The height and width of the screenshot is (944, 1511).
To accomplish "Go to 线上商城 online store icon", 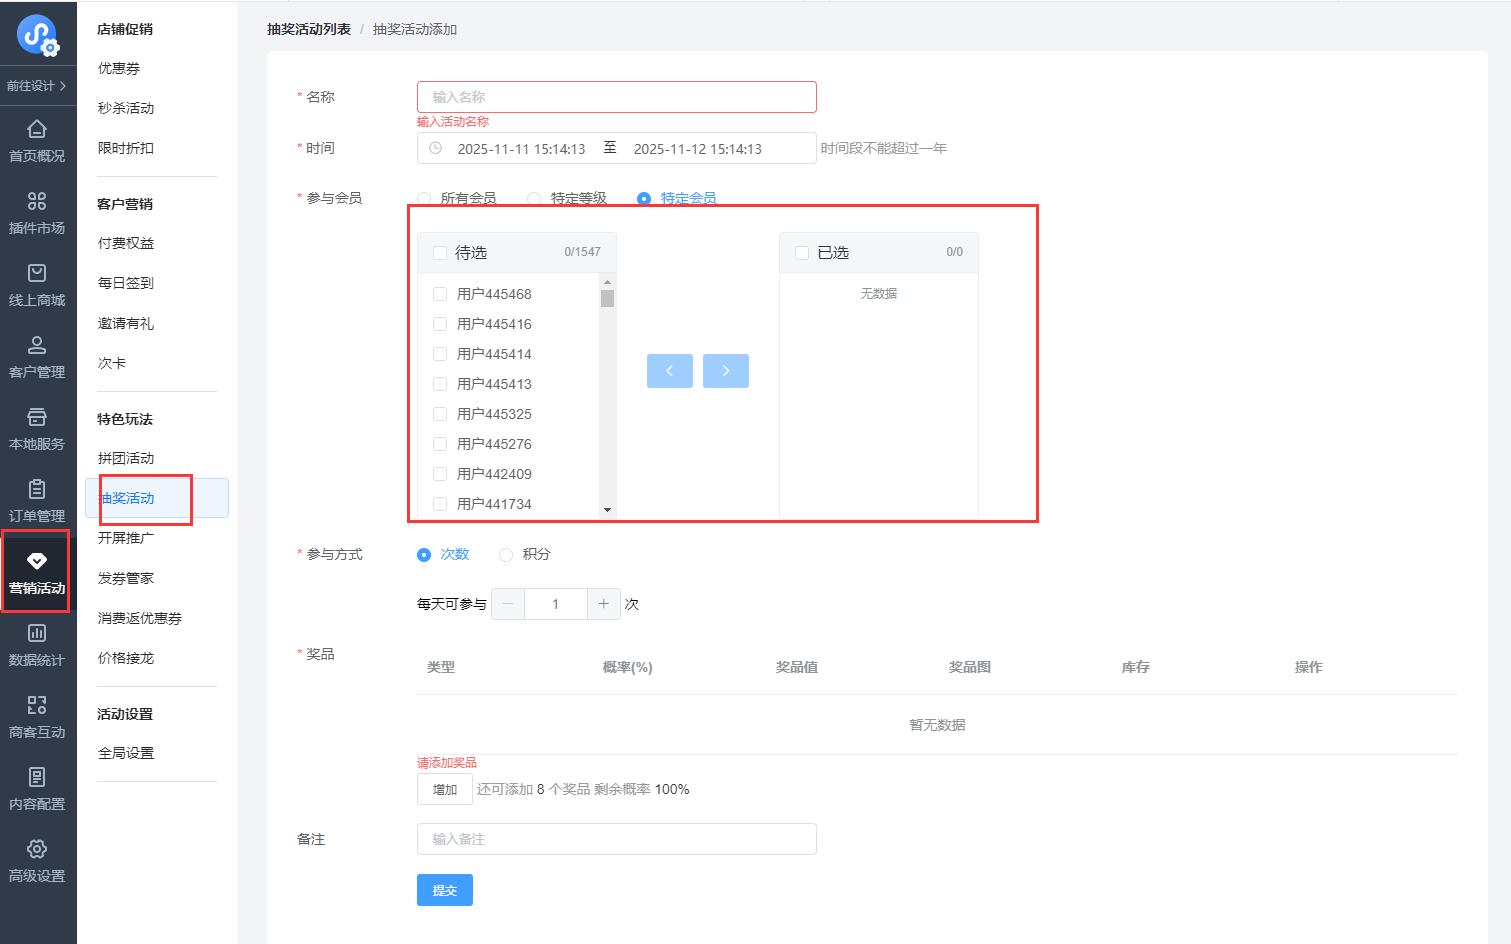I will click(x=37, y=274).
